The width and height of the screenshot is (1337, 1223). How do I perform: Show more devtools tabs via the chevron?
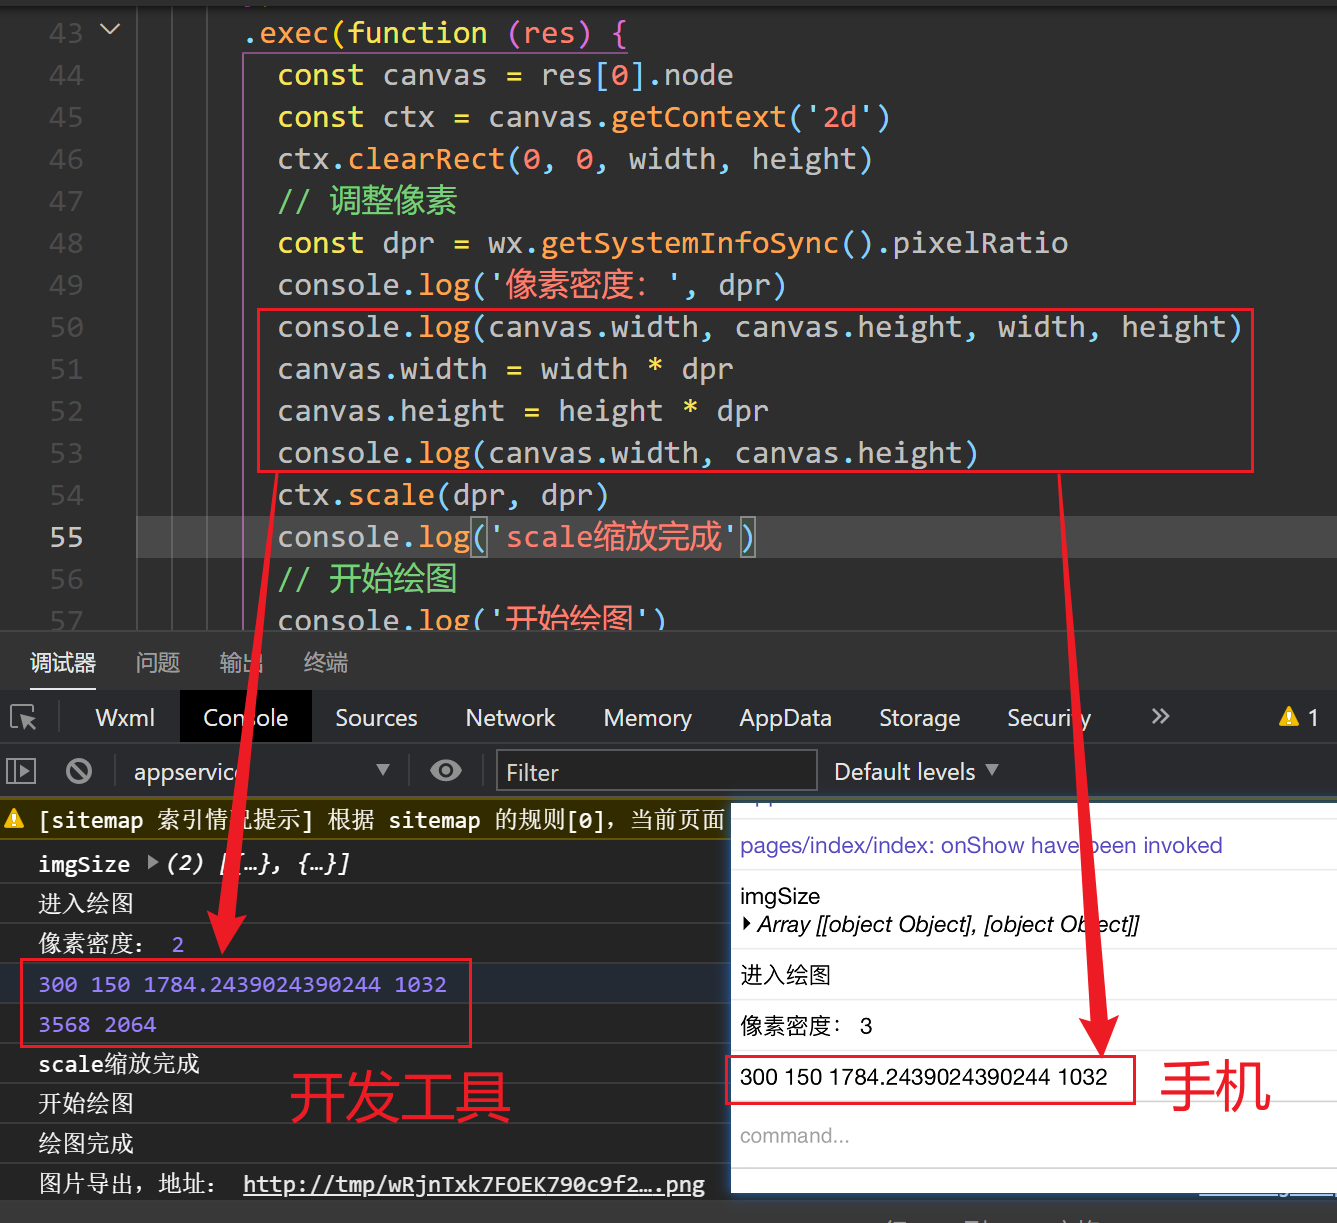pos(1160,716)
